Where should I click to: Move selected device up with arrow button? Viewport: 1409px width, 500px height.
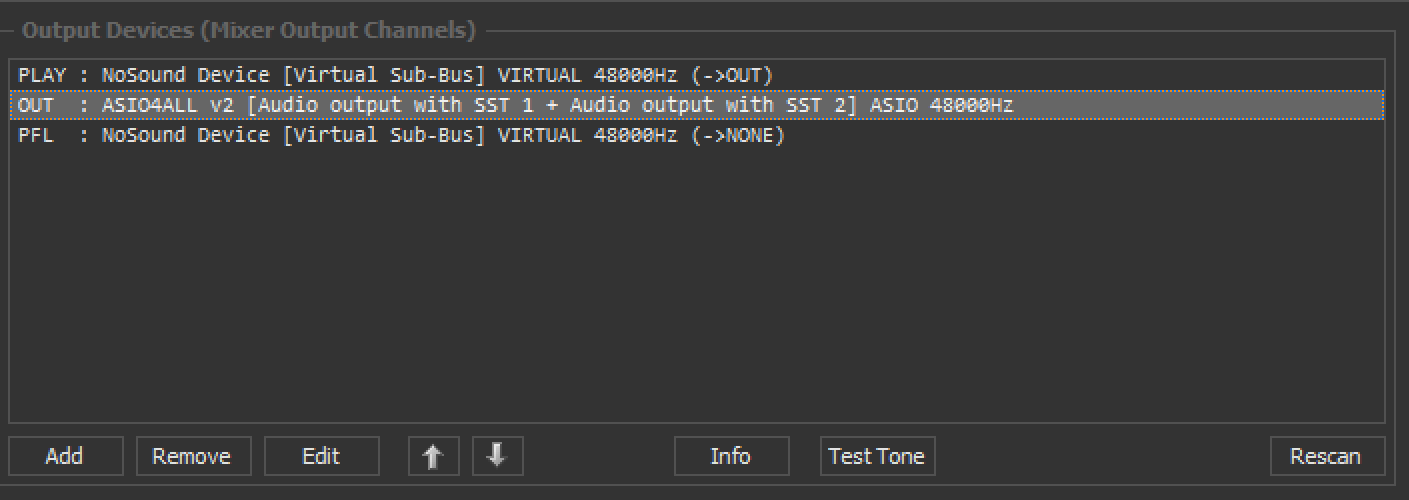pyautogui.click(x=433, y=456)
